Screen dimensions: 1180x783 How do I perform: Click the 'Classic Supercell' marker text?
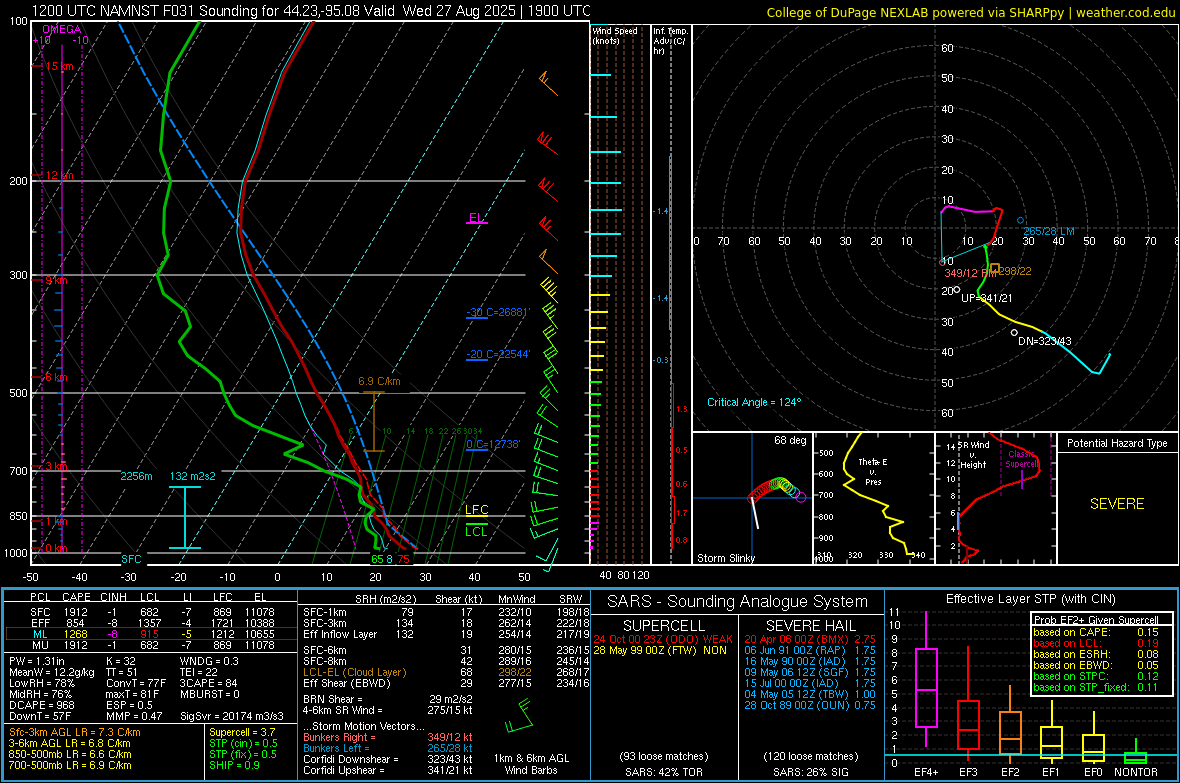tap(1022, 459)
